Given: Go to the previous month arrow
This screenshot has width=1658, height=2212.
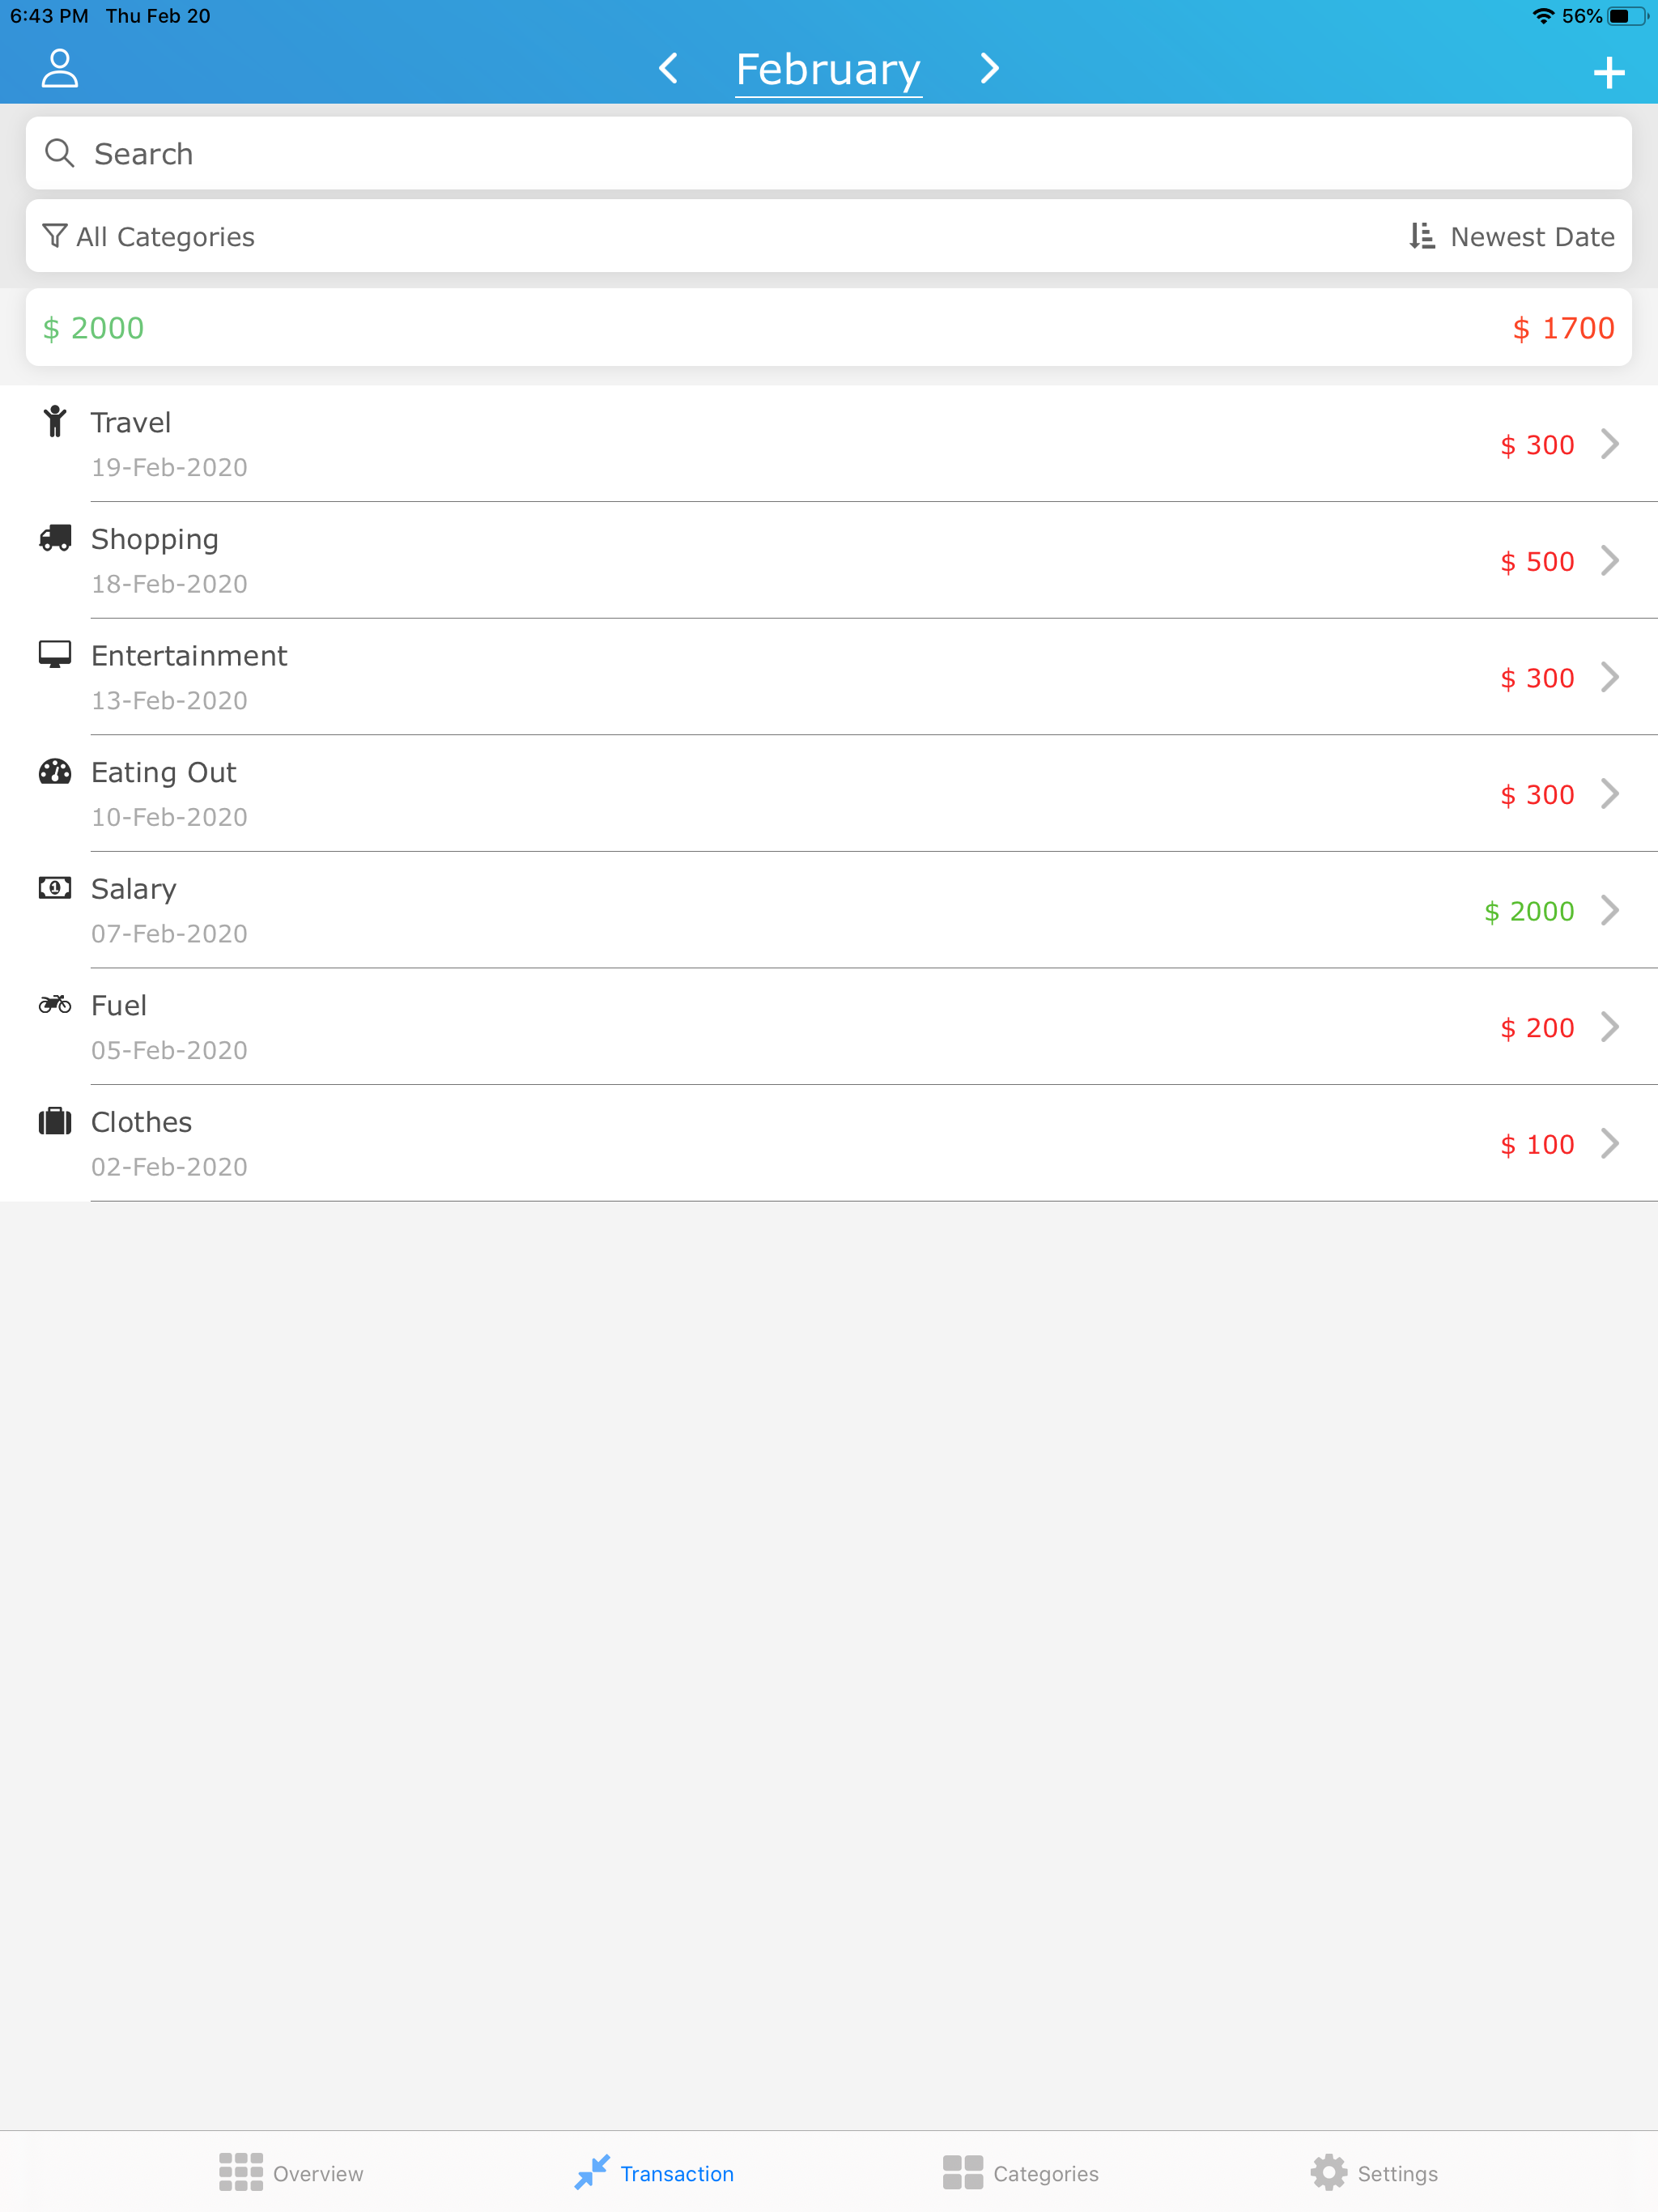Looking at the screenshot, I should pyautogui.click(x=669, y=69).
